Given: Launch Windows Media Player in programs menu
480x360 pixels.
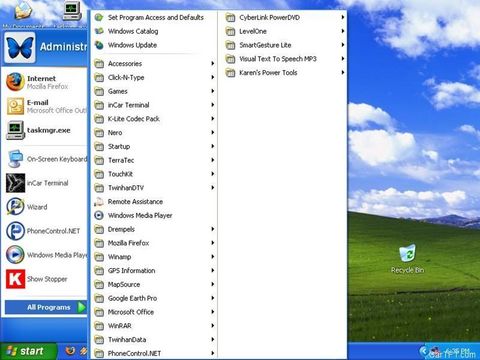Looking at the screenshot, I should [154, 215].
